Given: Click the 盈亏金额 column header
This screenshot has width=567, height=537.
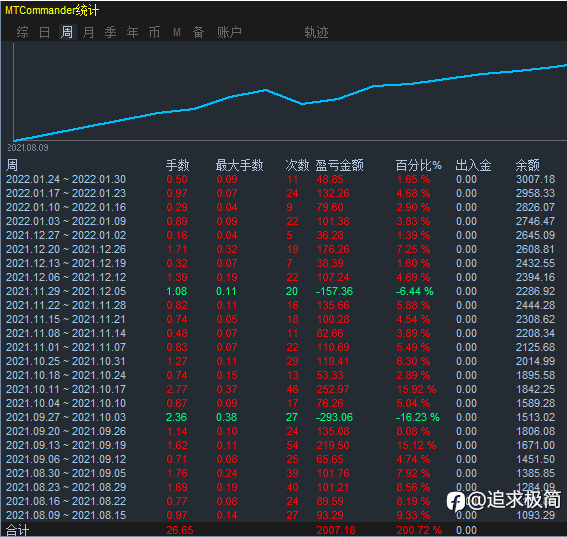Looking at the screenshot, I should 340,165.
